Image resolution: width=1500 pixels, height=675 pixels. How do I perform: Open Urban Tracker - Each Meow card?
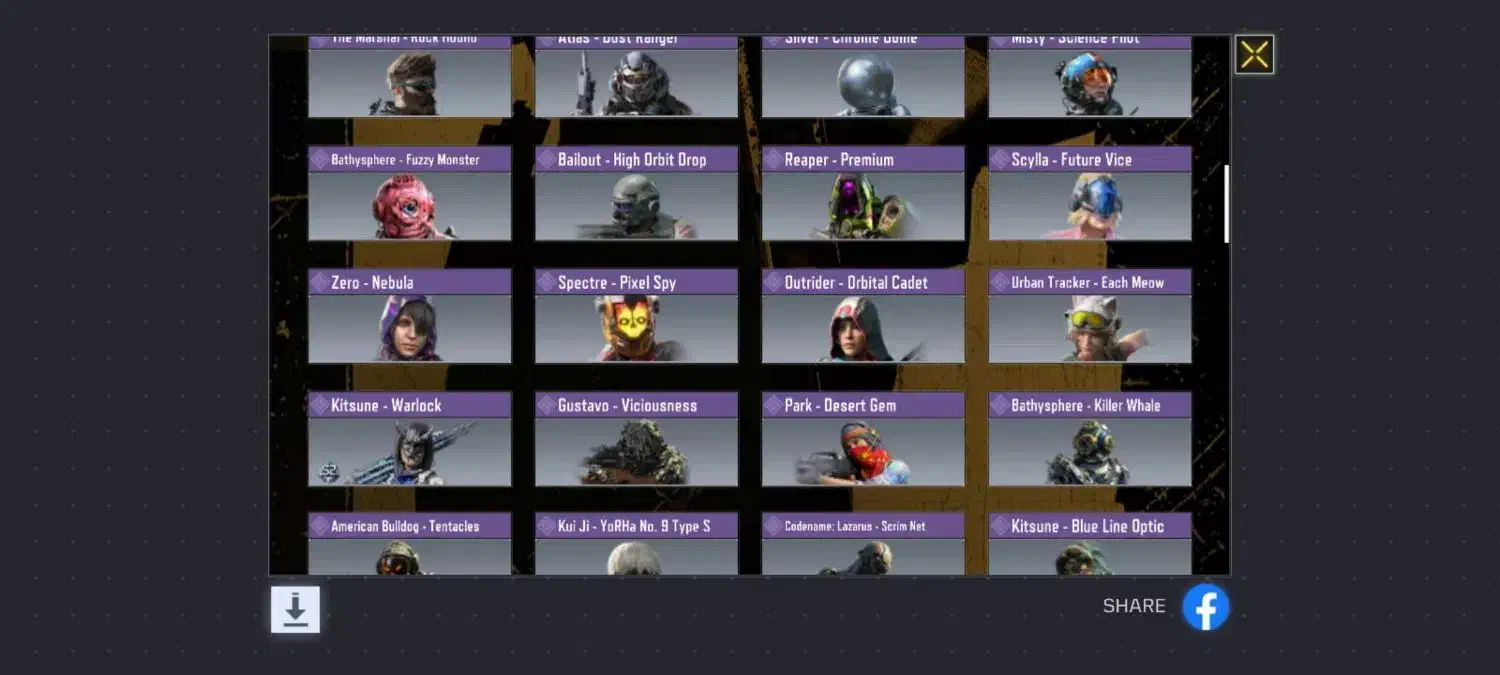1090,316
